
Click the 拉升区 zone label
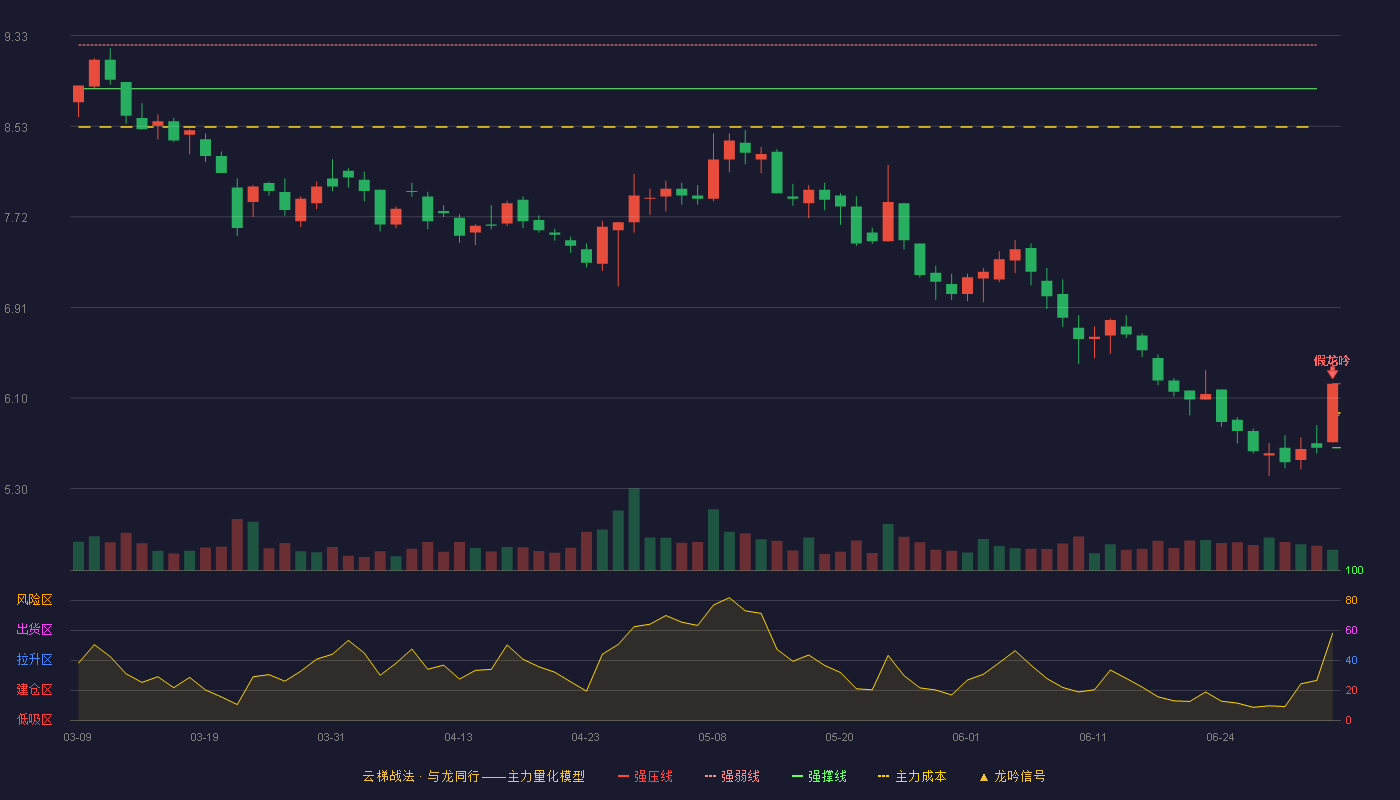35,660
